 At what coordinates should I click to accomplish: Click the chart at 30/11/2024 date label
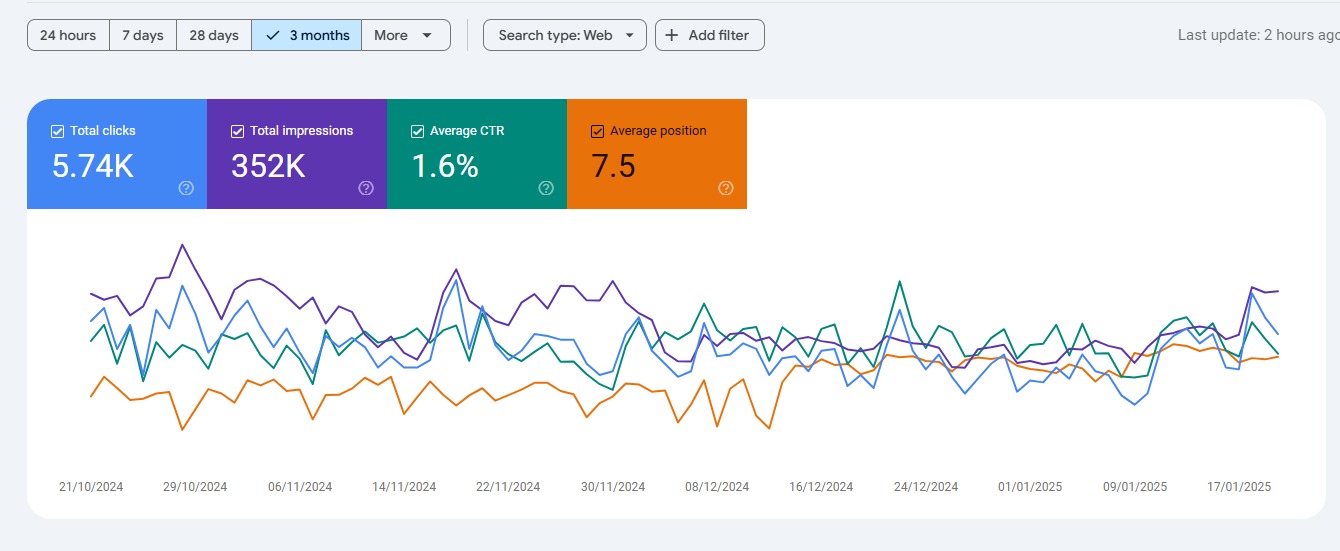point(613,487)
